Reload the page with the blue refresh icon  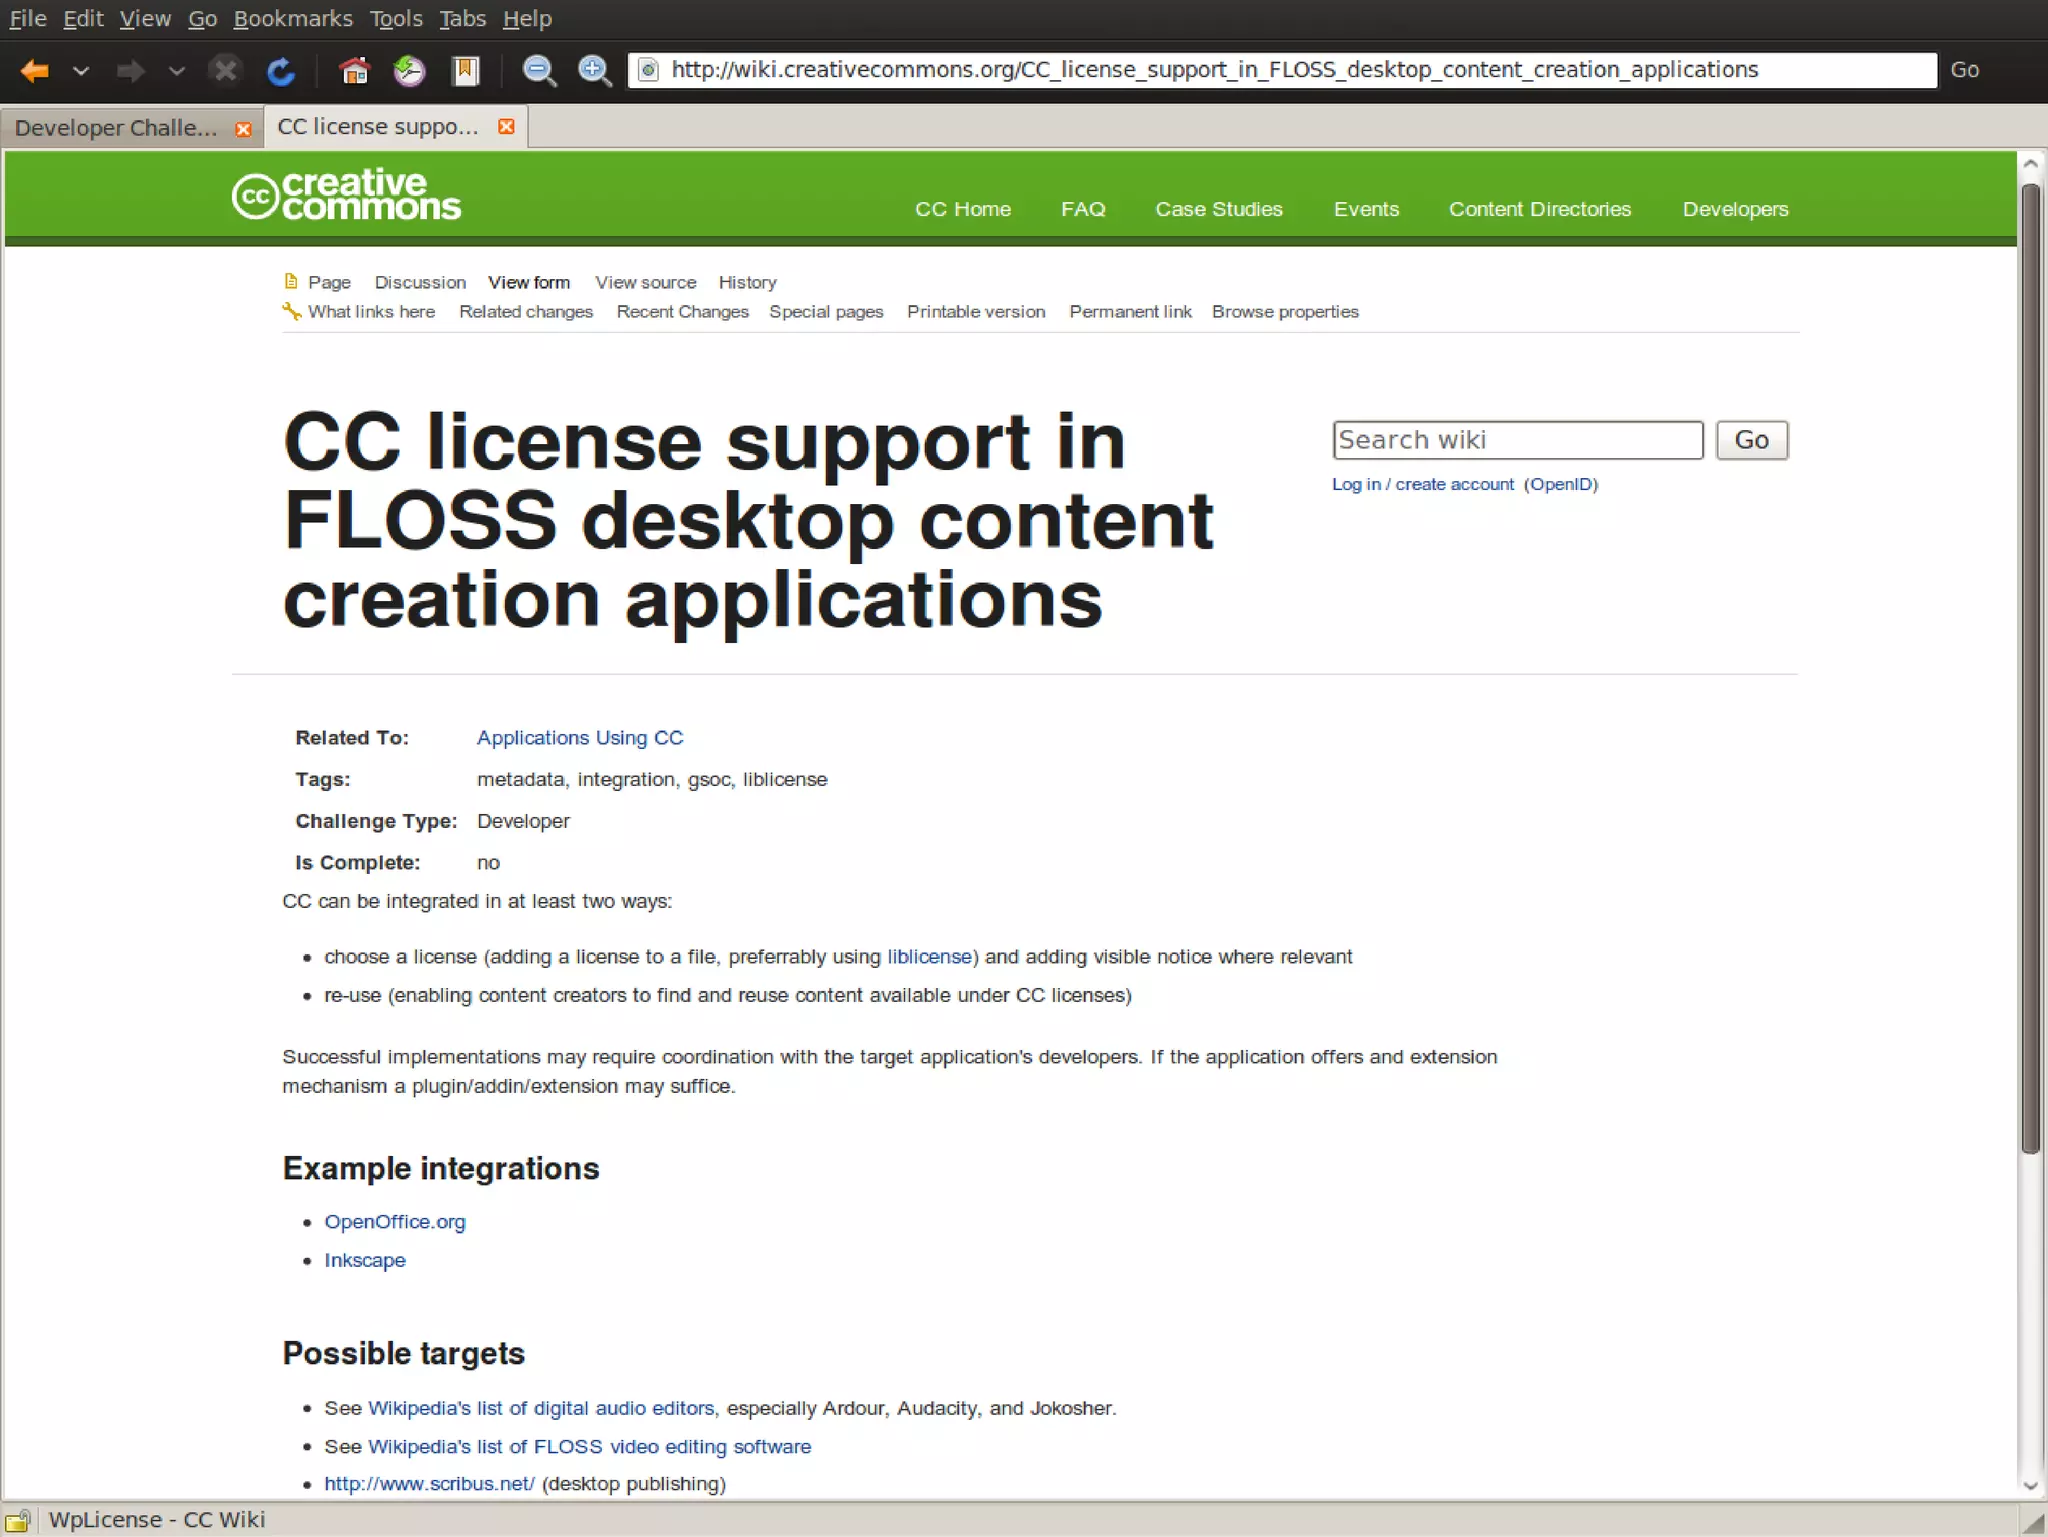[x=281, y=71]
